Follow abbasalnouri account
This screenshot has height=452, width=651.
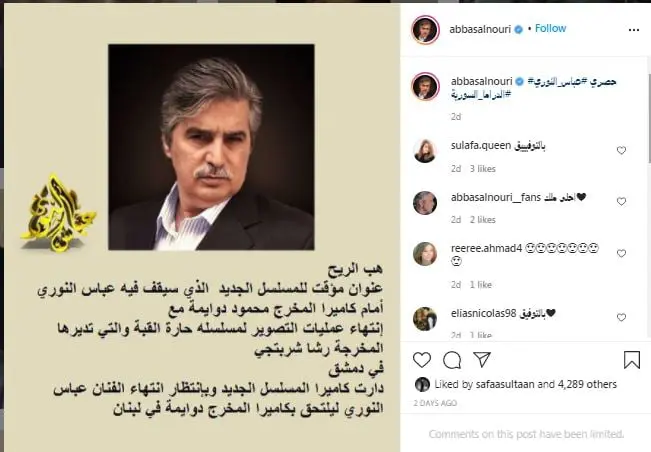pyautogui.click(x=551, y=28)
